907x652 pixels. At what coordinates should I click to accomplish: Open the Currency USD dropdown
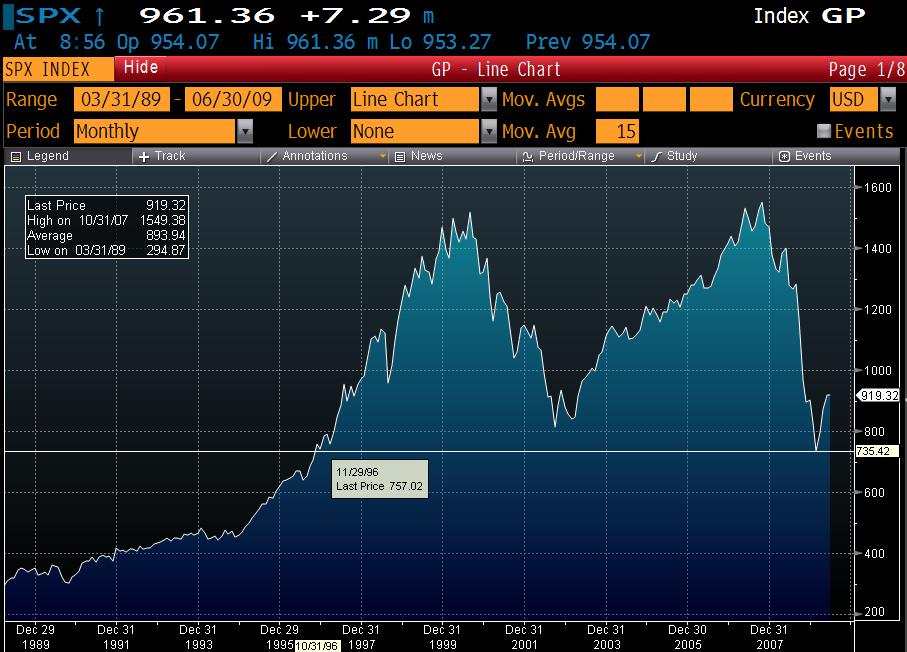[886, 100]
